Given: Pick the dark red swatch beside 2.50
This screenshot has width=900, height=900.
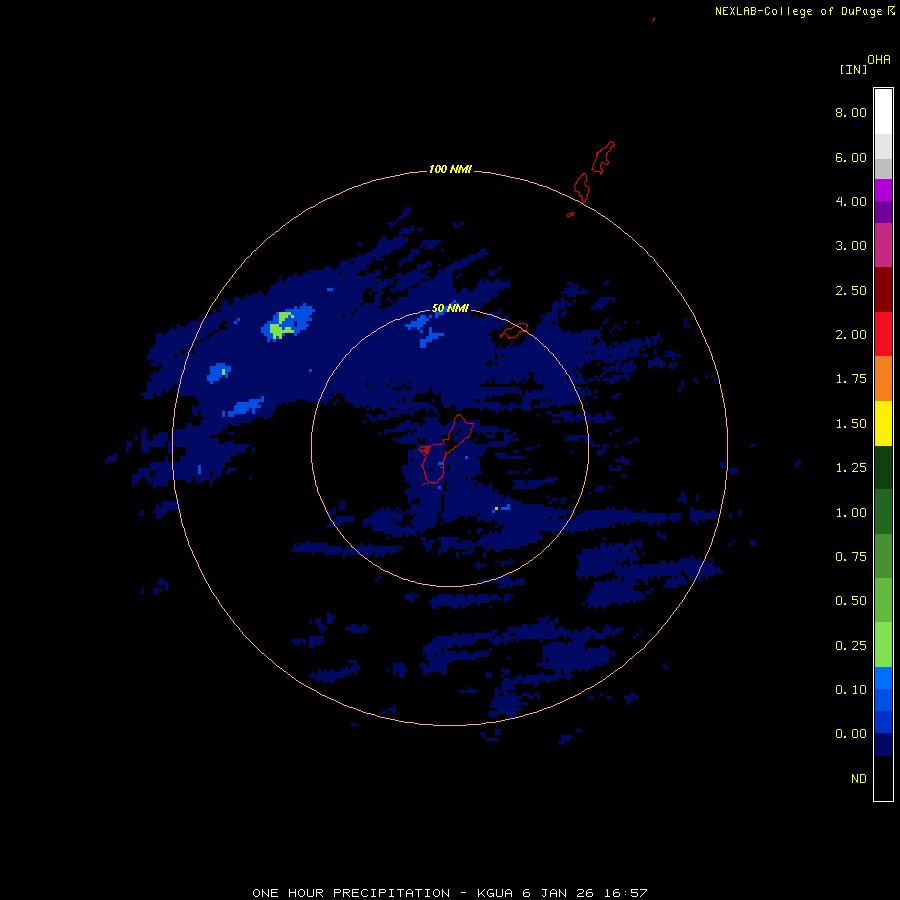Looking at the screenshot, I should (x=883, y=290).
